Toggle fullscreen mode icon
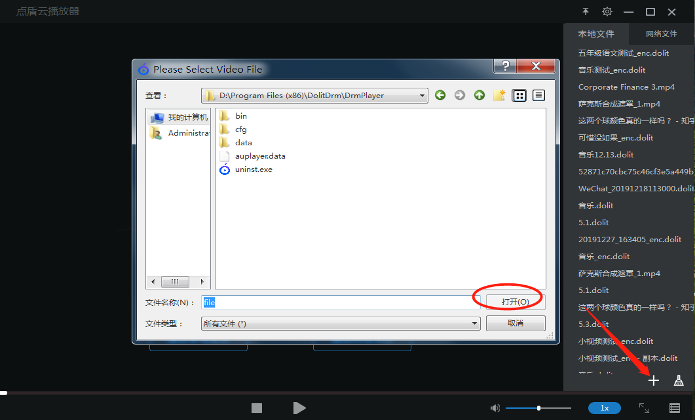The height and width of the screenshot is (420, 695). 645,408
